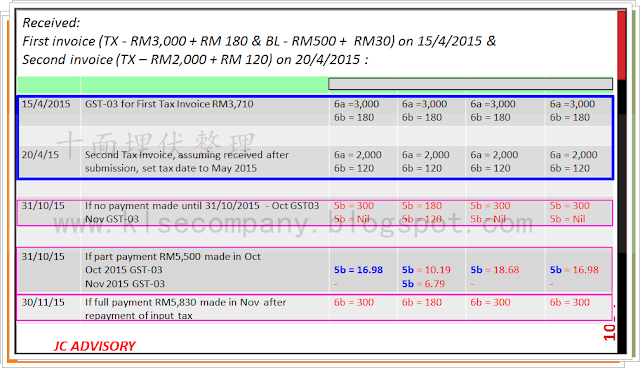Screen dimensions: 640x368
Task: Select 'Second Tax Invoice, assuming received after' text
Action: tap(187, 155)
